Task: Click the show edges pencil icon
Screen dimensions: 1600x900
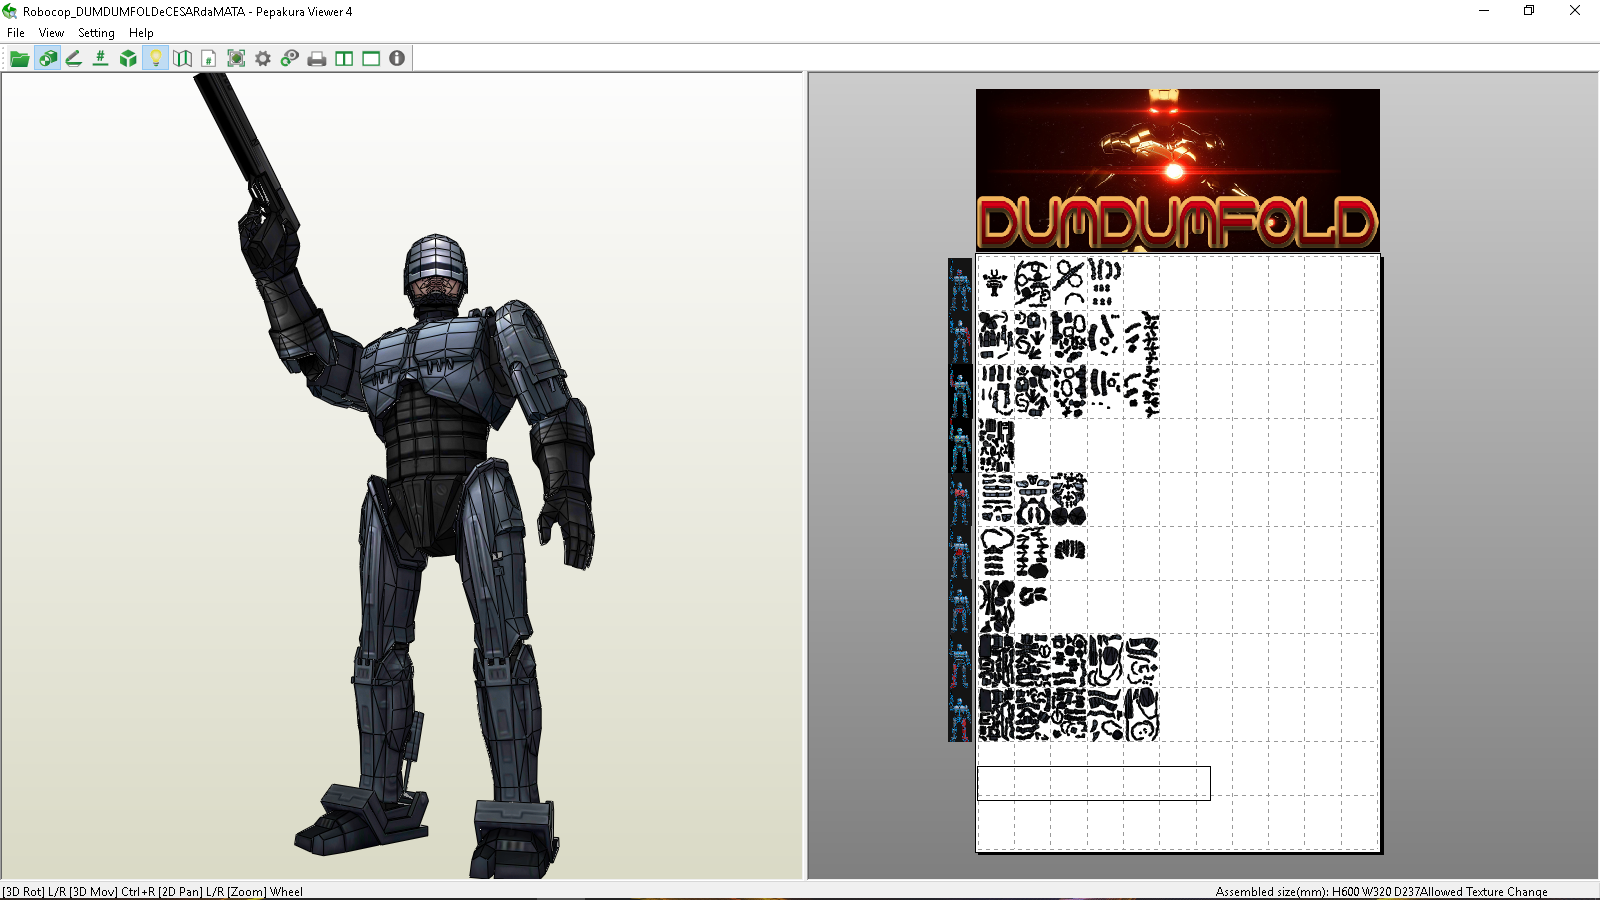Action: coord(74,59)
